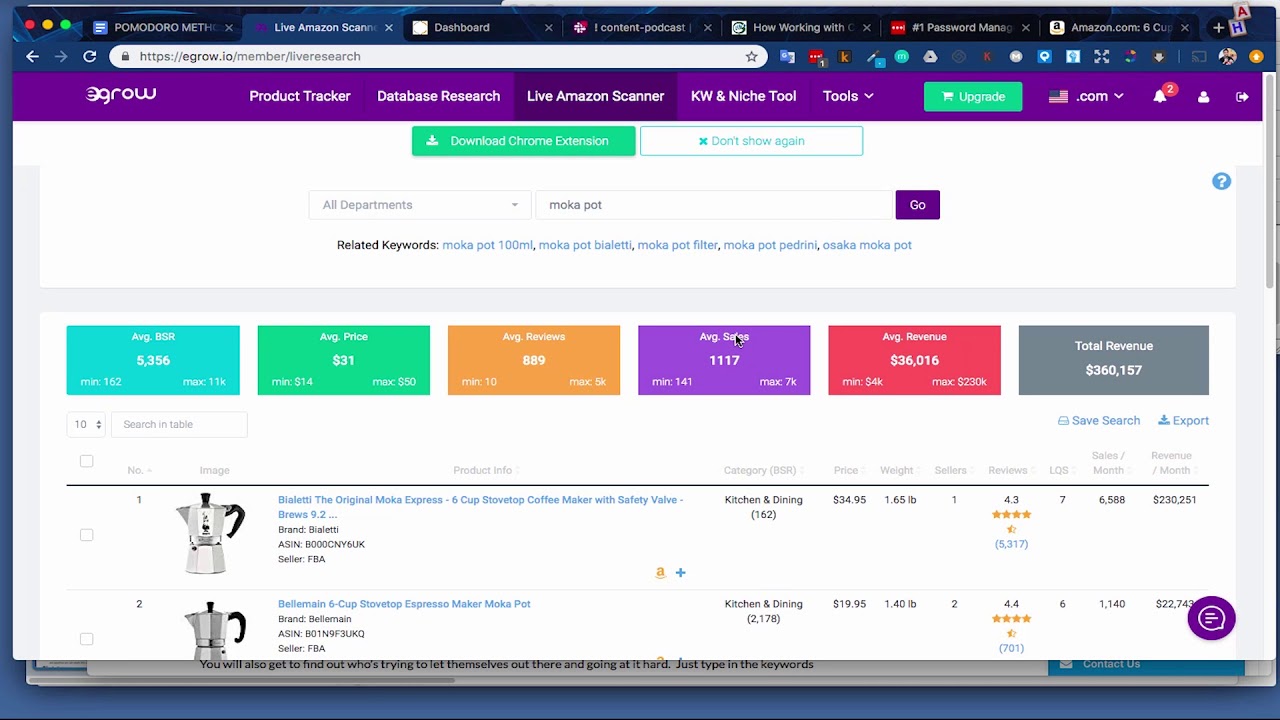Image resolution: width=1280 pixels, height=720 pixels.
Task: Click the Avg. BSR teal card
Action: (153, 360)
